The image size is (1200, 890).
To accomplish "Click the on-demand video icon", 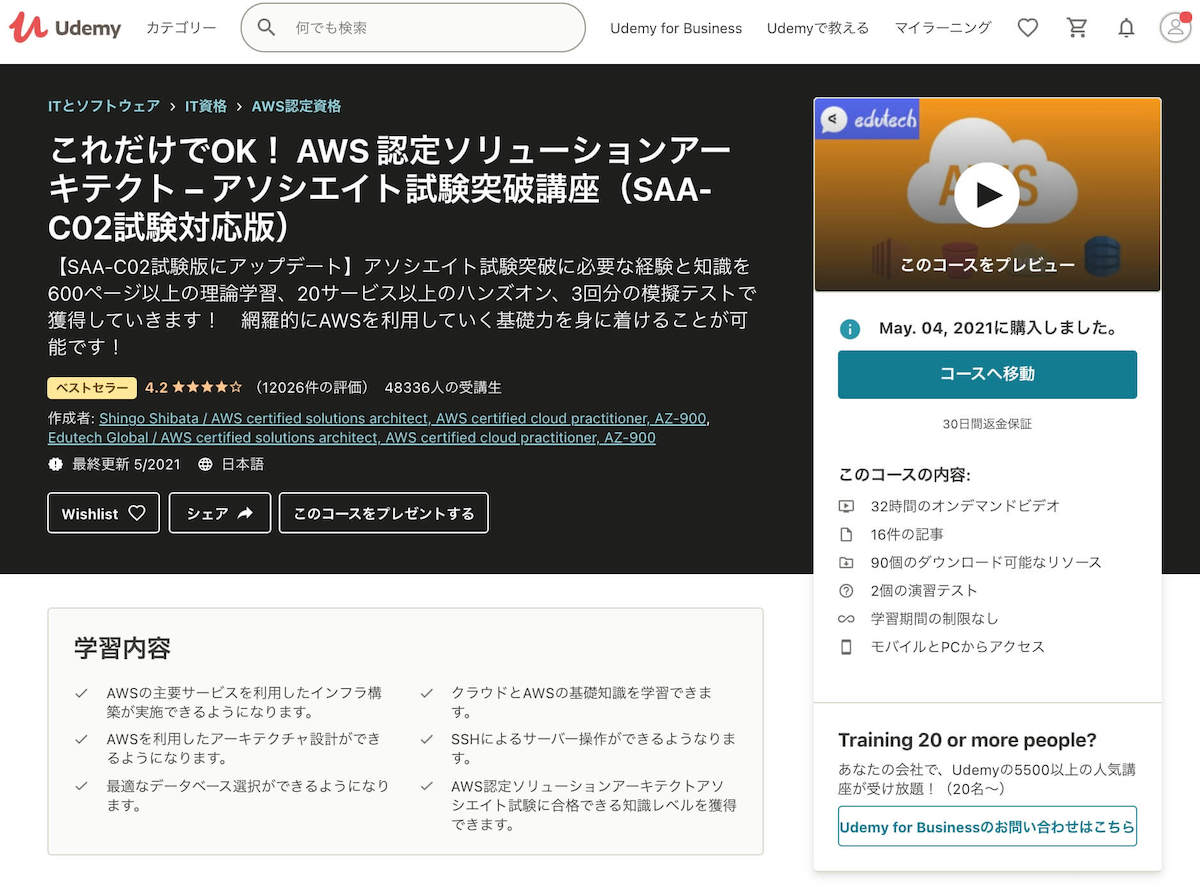I will point(847,506).
